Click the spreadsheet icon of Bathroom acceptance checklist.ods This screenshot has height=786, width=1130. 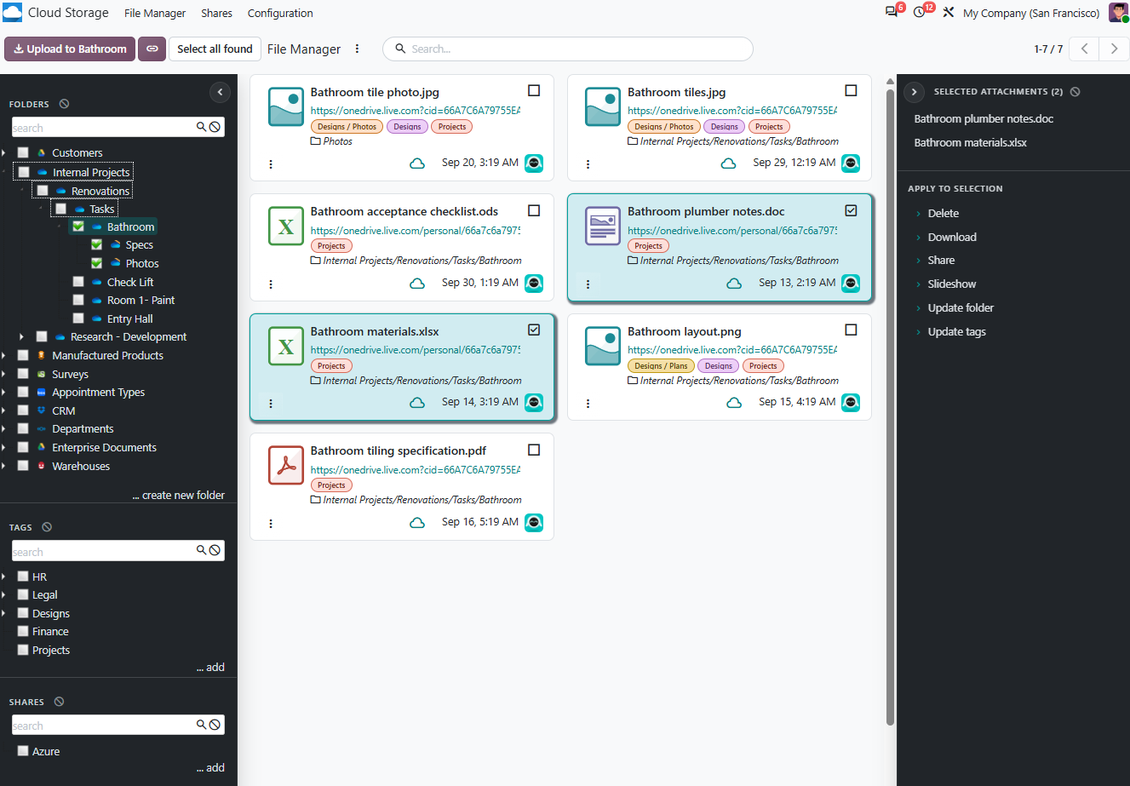tap(286, 226)
